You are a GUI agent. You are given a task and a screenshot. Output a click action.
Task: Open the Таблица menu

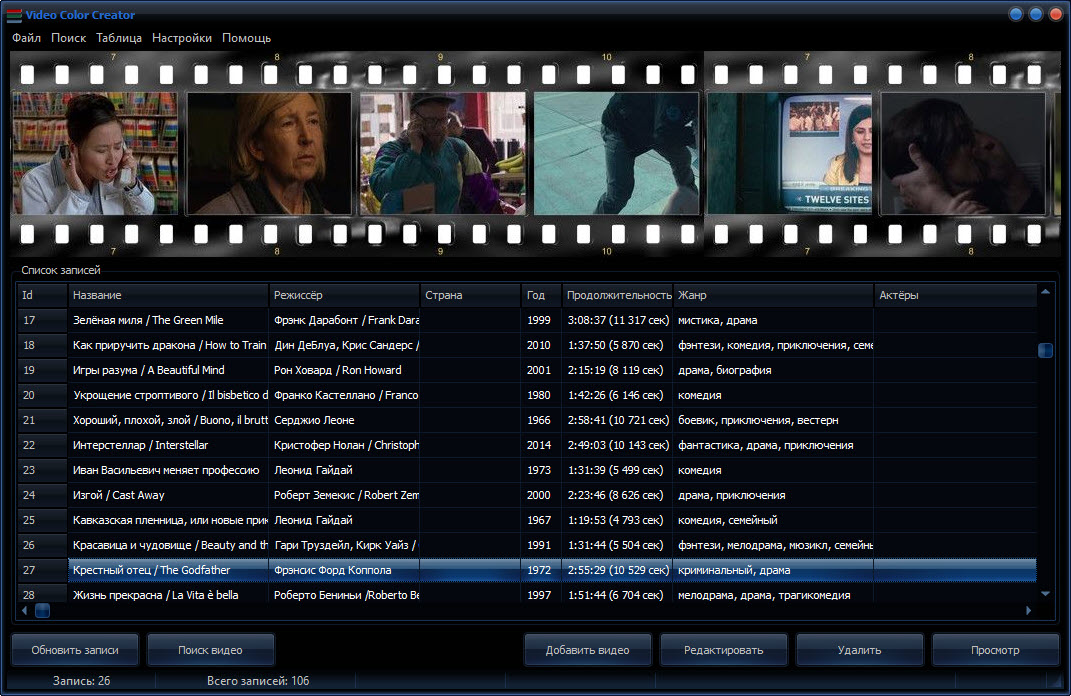[x=119, y=38]
